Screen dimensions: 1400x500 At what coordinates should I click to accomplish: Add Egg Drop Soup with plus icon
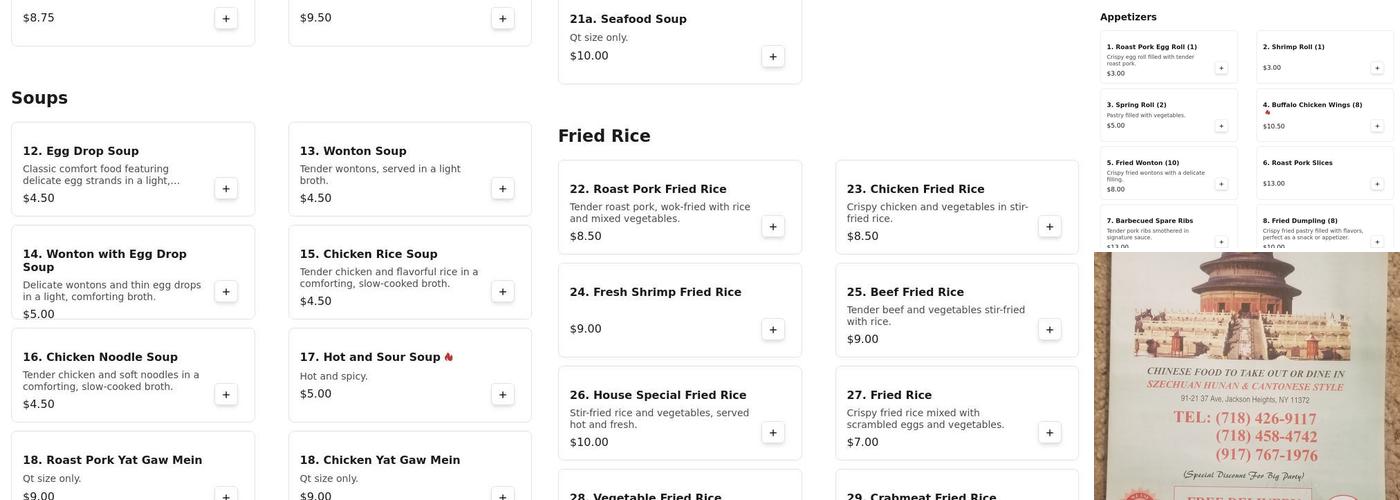coord(226,189)
